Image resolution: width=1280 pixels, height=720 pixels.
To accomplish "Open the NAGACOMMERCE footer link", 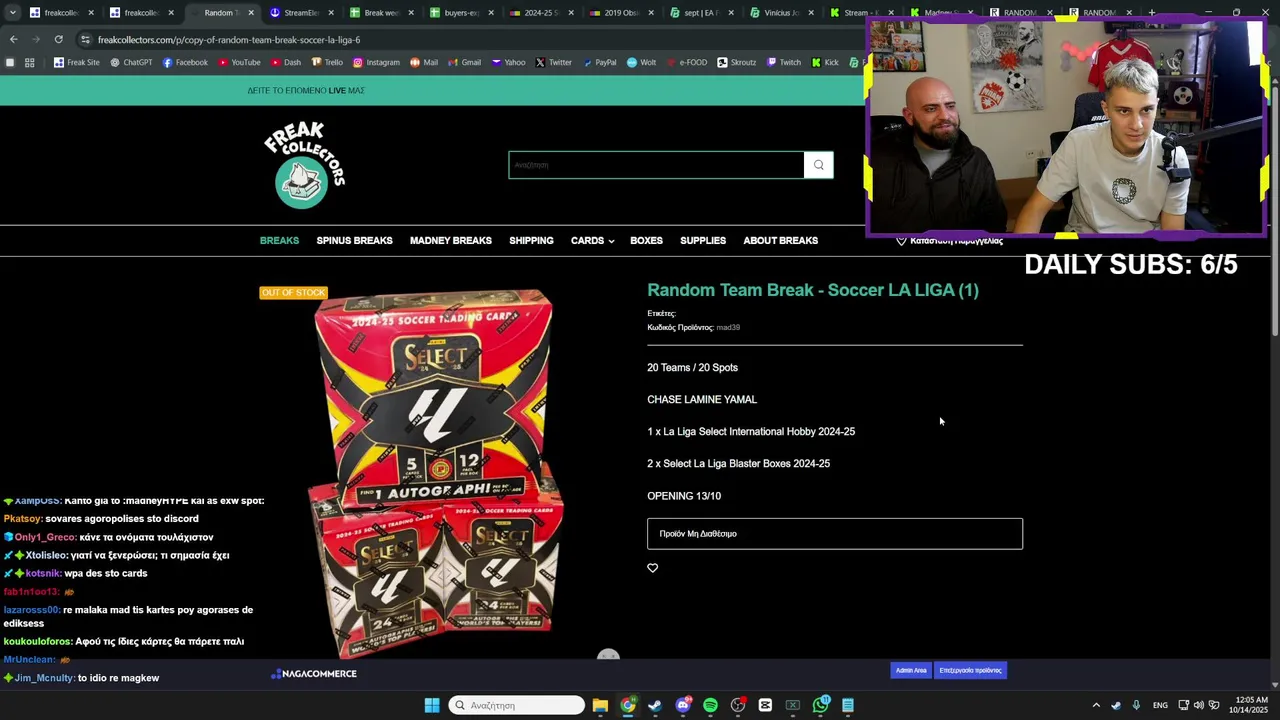I will tap(314, 674).
